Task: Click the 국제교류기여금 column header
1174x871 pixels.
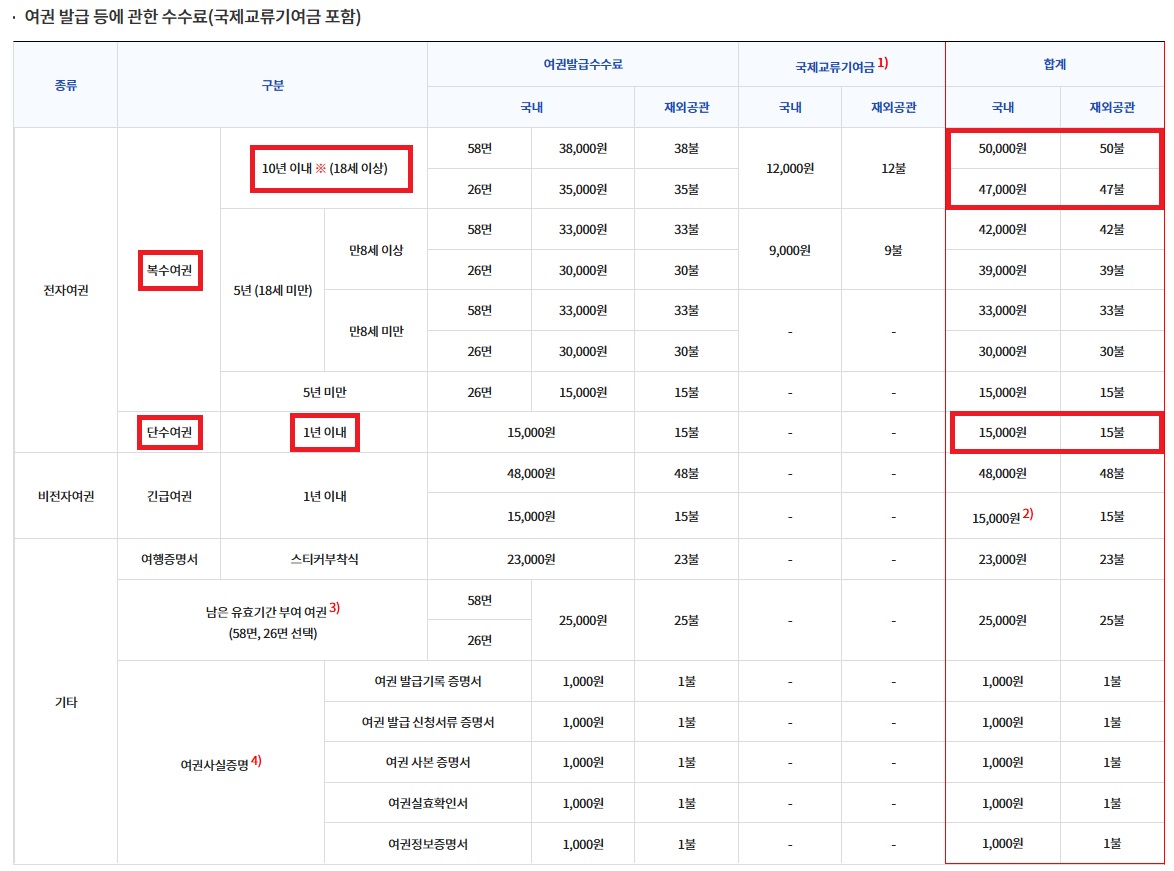Action: point(839,62)
